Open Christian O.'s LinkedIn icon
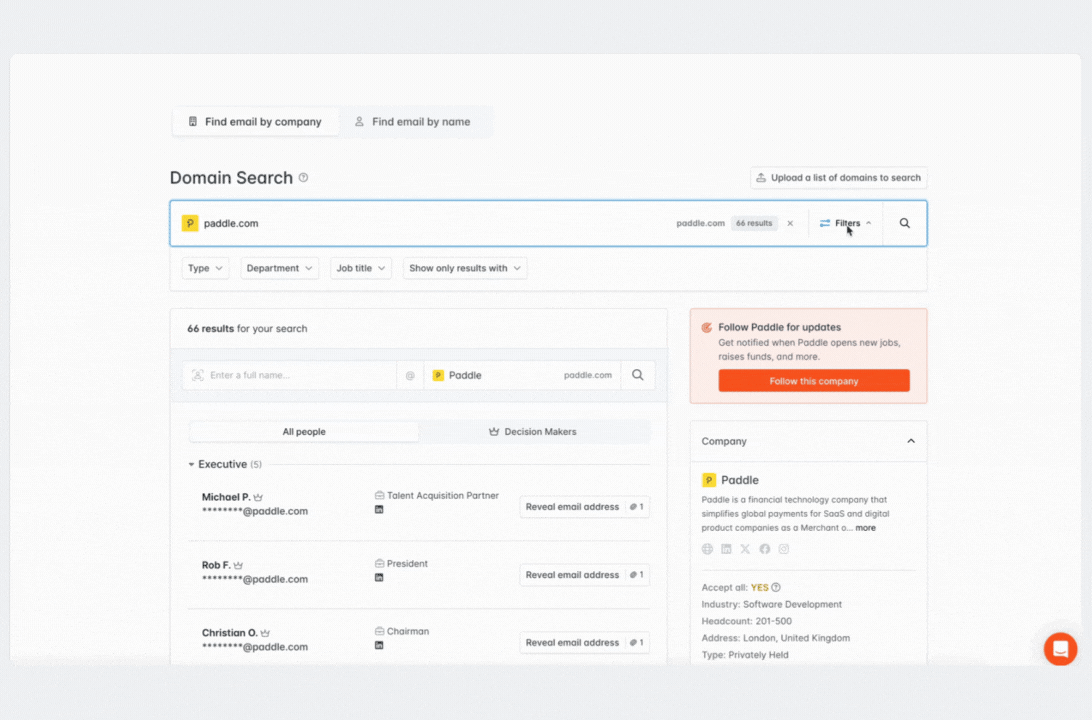This screenshot has height=720, width=1092. [x=379, y=645]
